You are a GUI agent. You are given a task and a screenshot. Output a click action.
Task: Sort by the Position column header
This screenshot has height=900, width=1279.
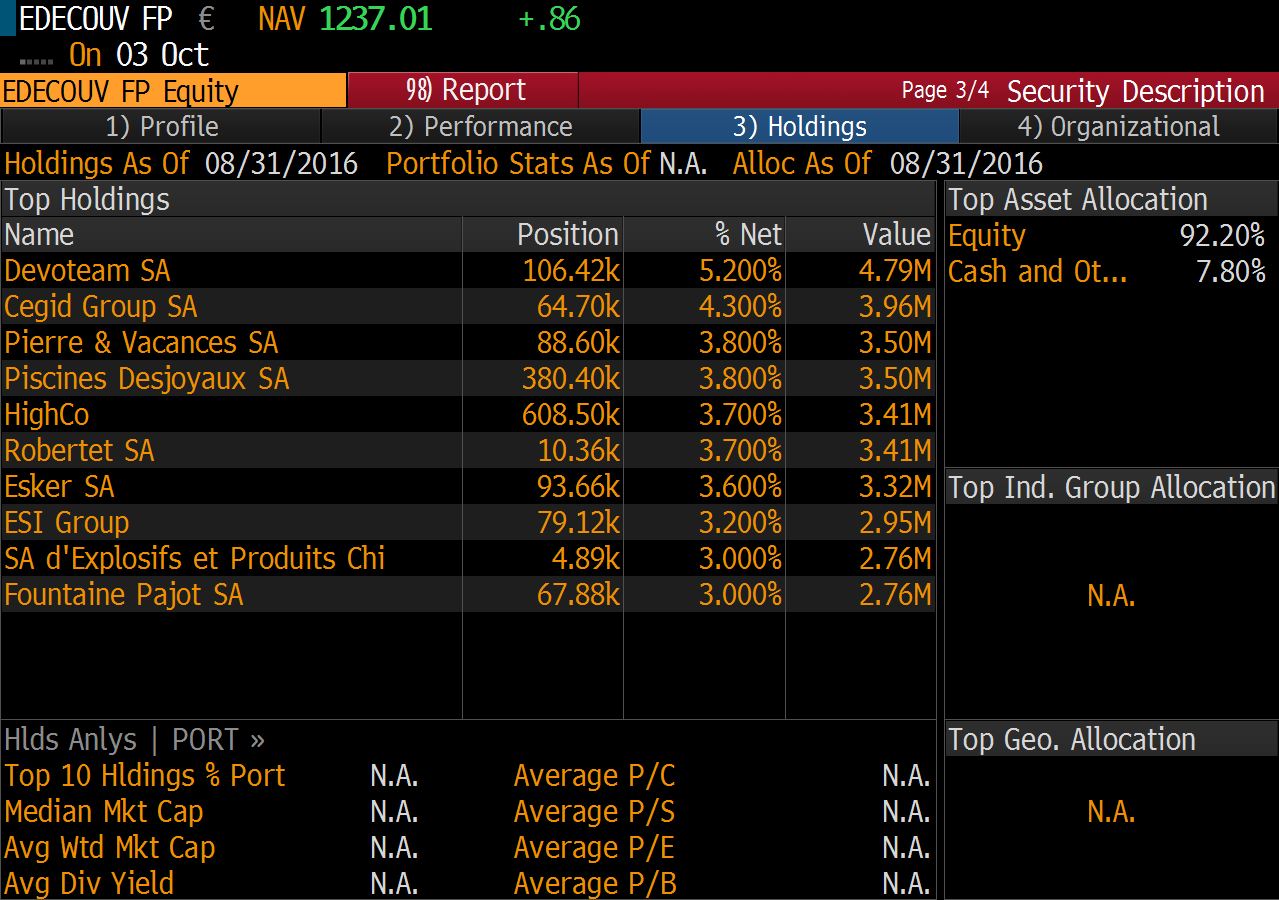(x=567, y=235)
